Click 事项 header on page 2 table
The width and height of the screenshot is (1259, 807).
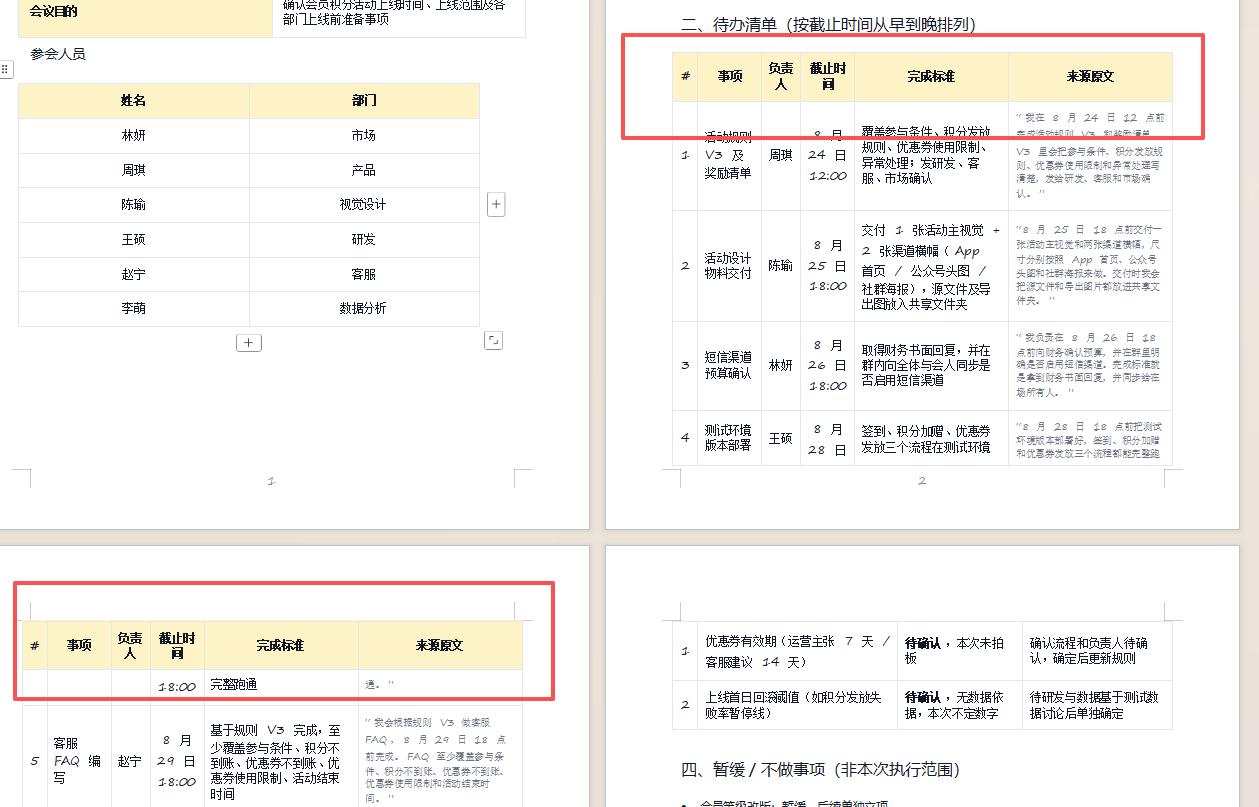[730, 76]
